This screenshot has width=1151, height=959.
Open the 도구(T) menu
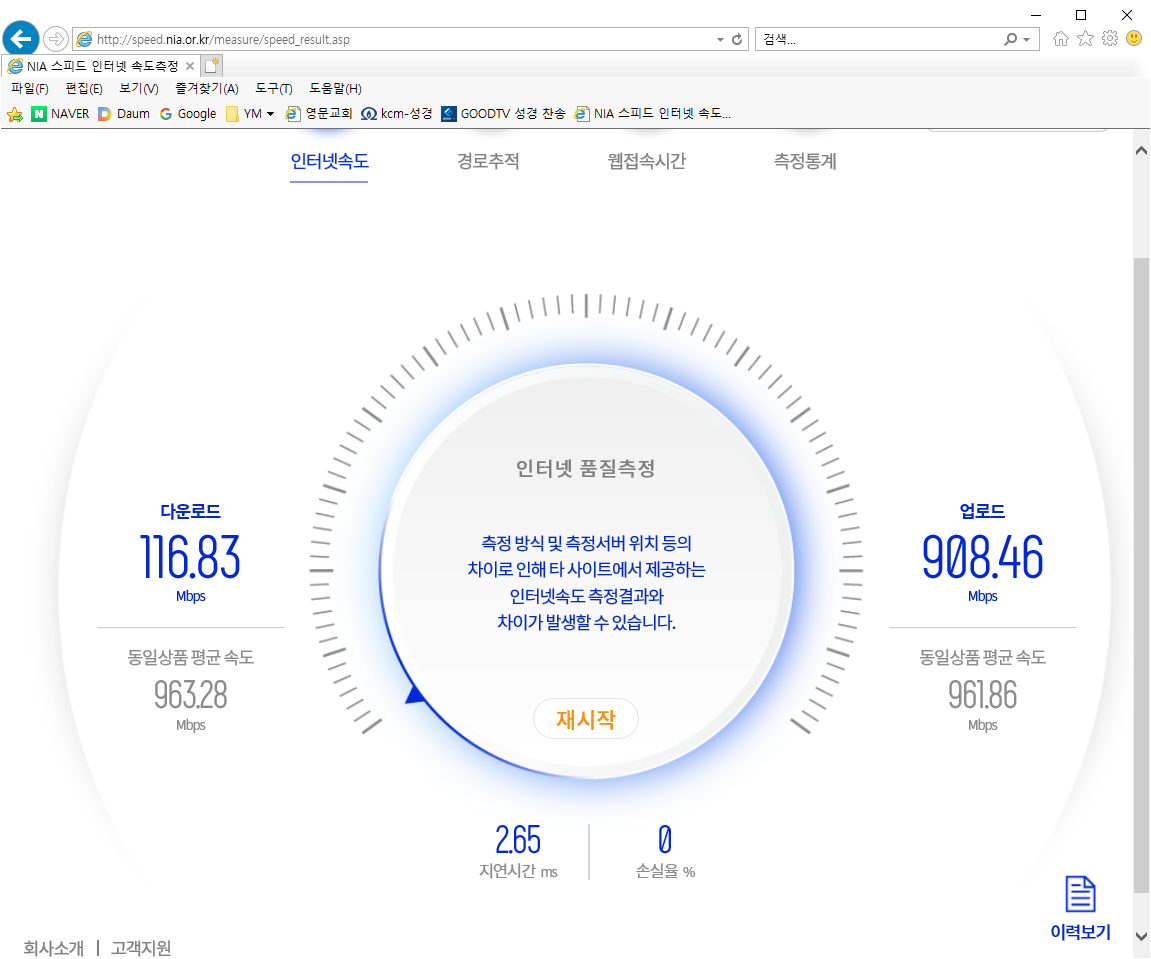coord(274,89)
